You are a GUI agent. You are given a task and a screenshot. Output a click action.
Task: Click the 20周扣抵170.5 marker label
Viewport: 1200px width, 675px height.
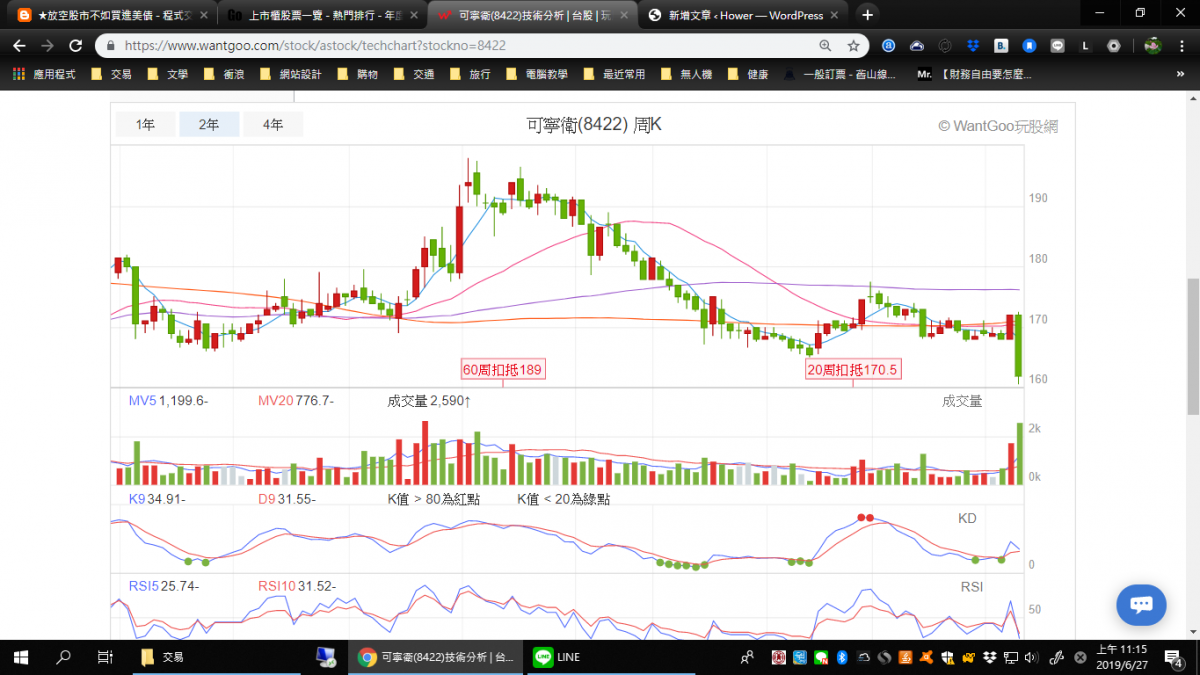coord(853,370)
